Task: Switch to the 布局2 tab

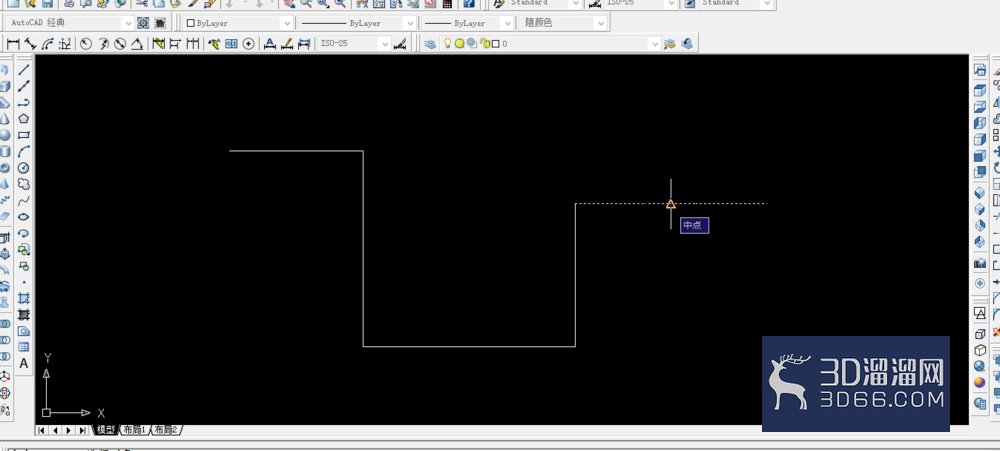Action: click(x=166, y=430)
